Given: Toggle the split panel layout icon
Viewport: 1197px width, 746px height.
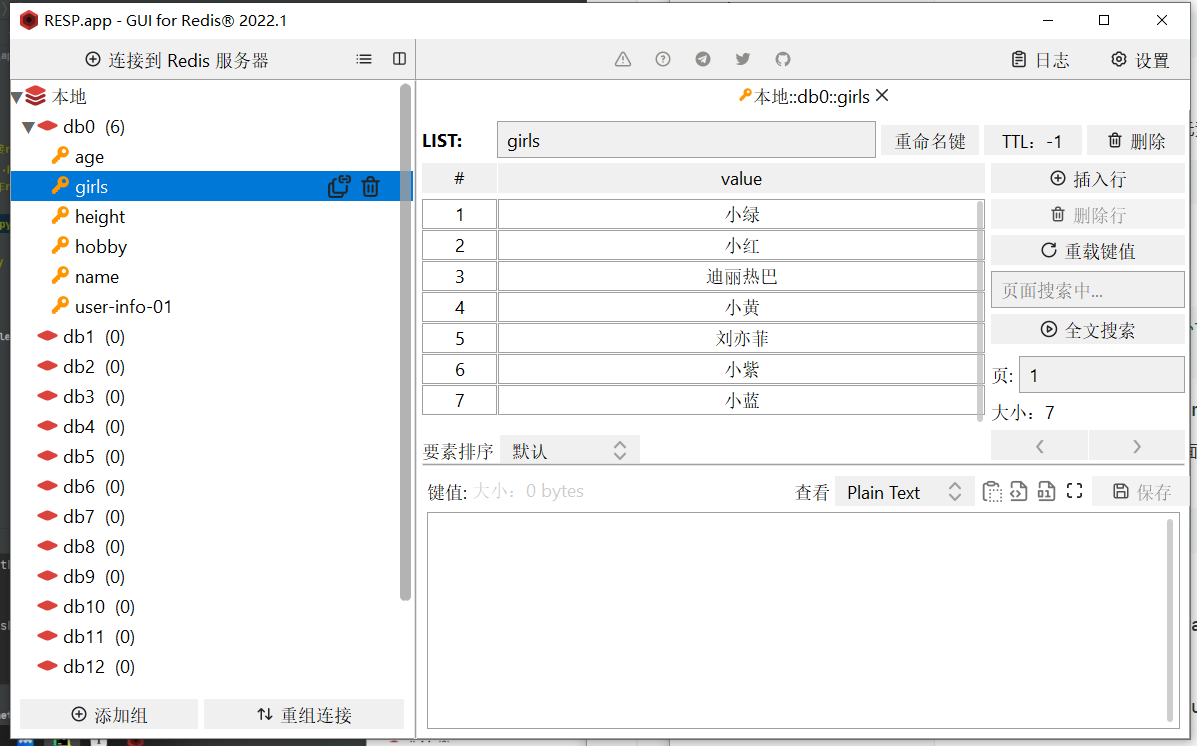Looking at the screenshot, I should click(399, 60).
